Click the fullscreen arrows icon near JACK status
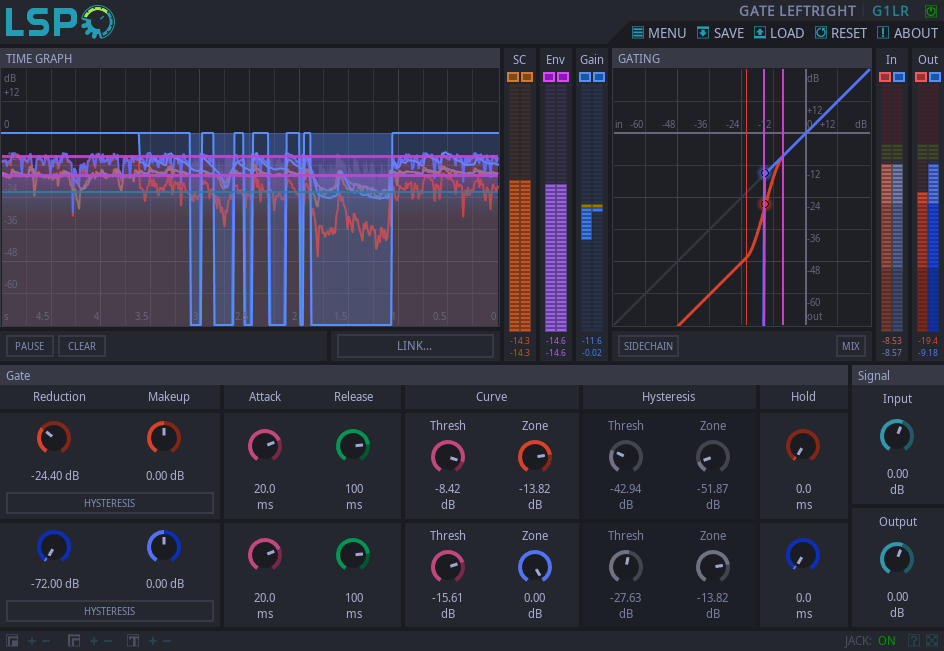 931,640
